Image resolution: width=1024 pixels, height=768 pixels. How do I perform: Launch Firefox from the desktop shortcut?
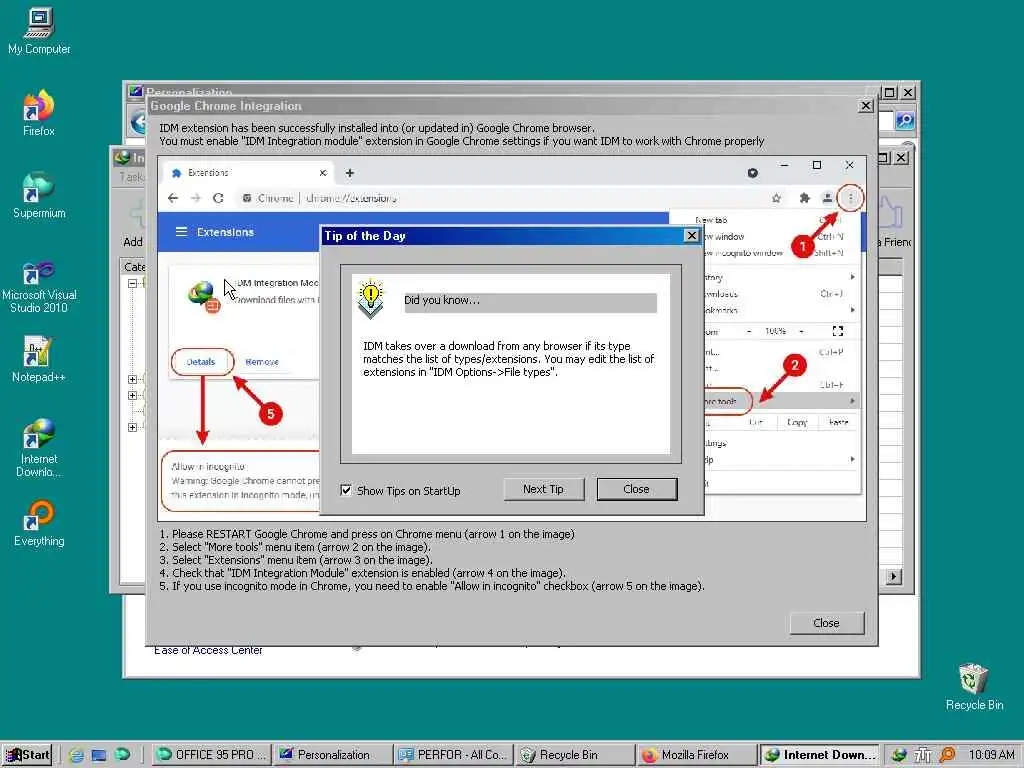pos(39,112)
